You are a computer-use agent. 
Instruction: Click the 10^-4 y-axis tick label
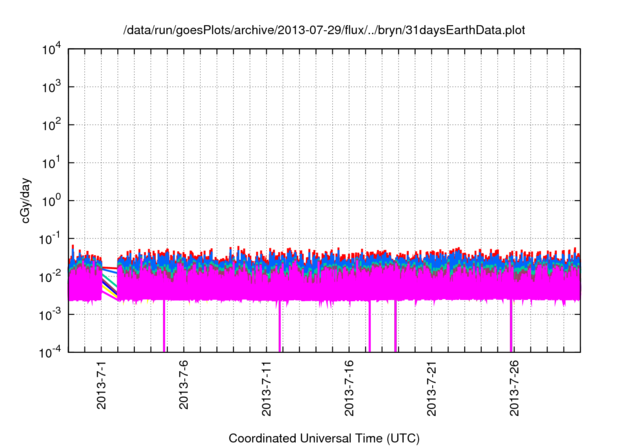[x=50, y=352]
